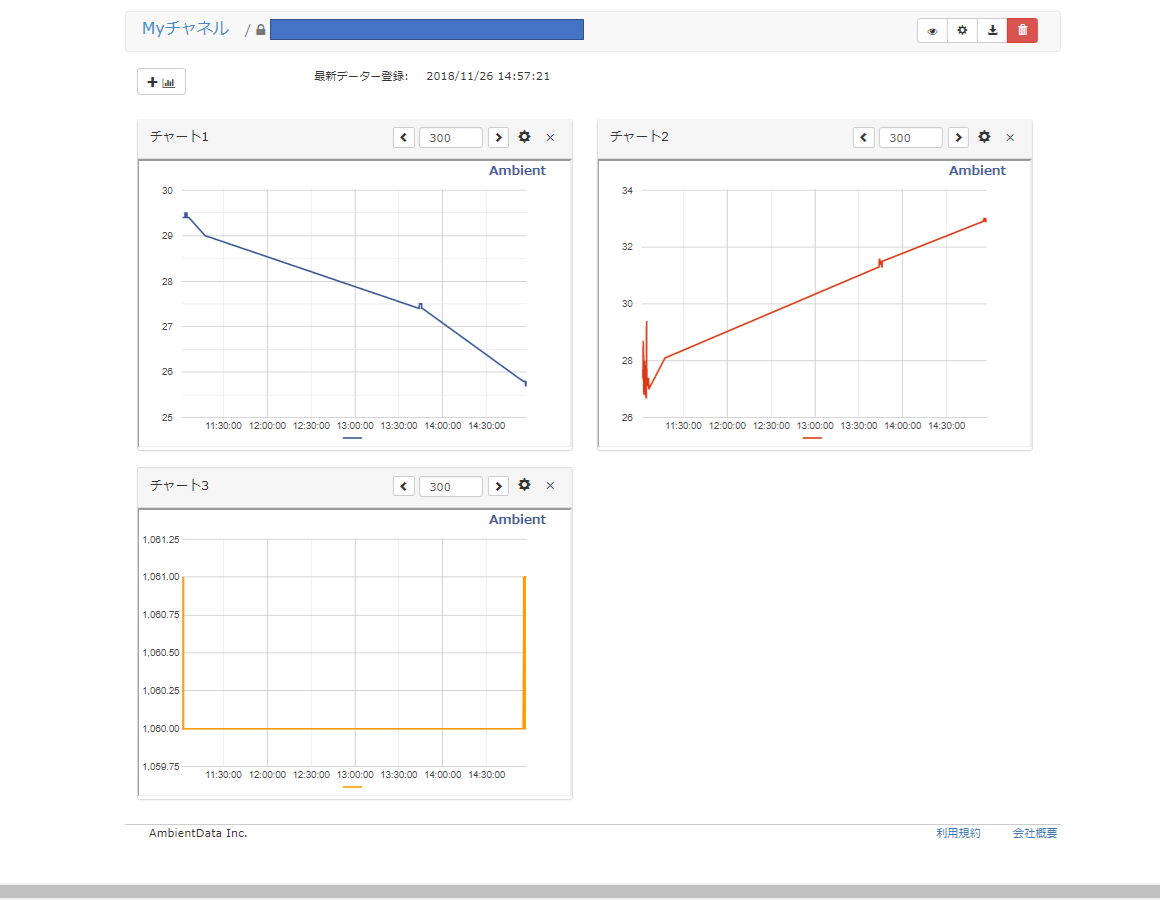This screenshot has width=1160, height=900.
Task: Click the 1,061.00 axis label in チャート3
Action: point(161,577)
